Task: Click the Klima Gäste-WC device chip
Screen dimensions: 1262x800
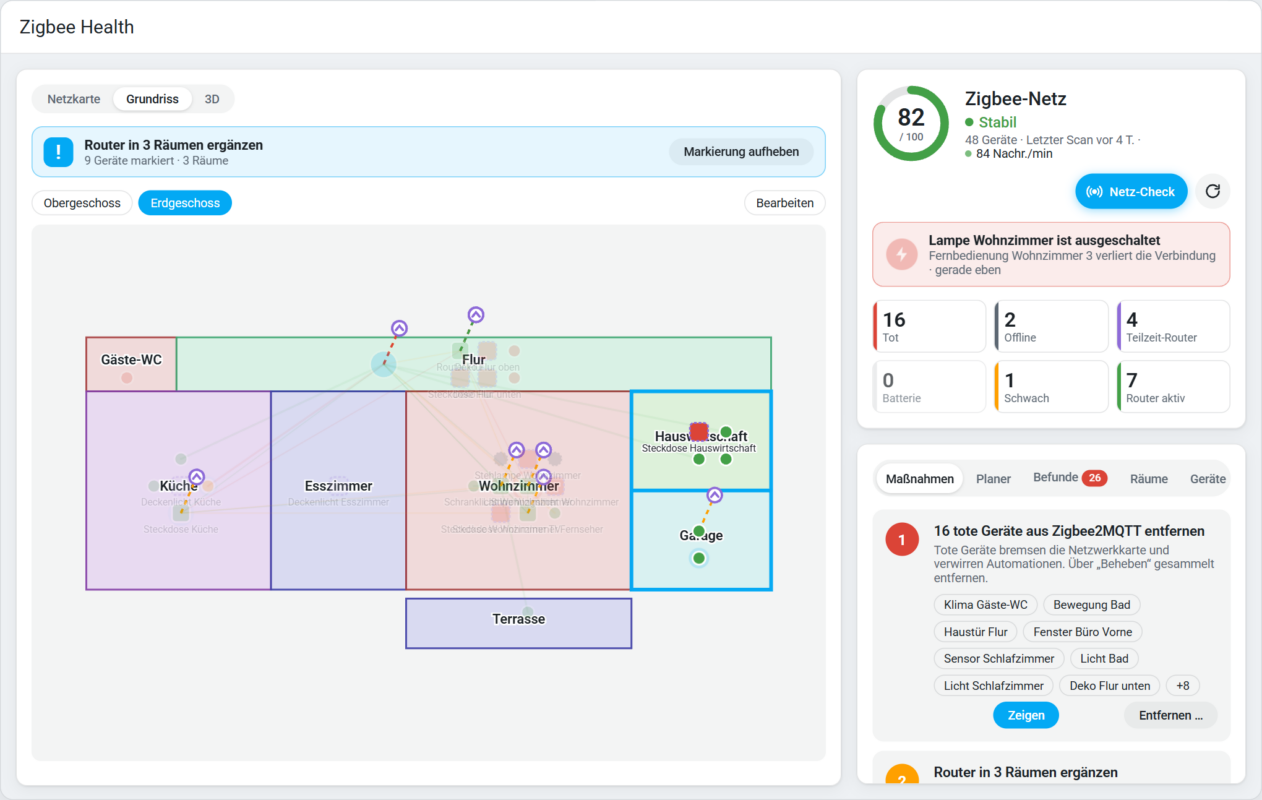Action: point(985,605)
